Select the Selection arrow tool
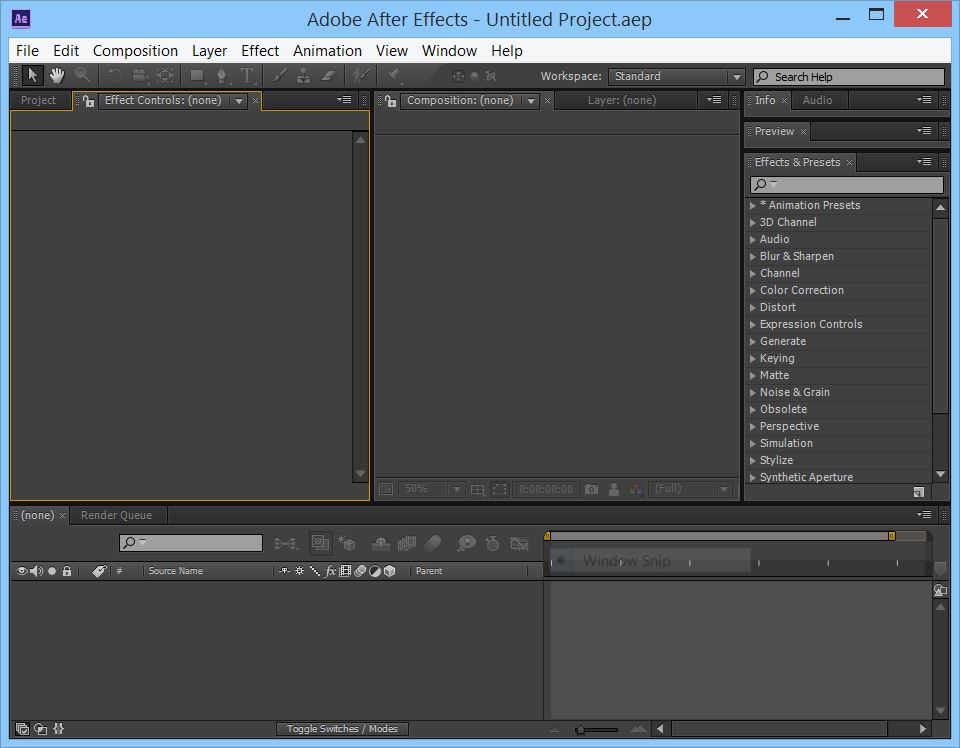The height and width of the screenshot is (748, 960). [32, 76]
